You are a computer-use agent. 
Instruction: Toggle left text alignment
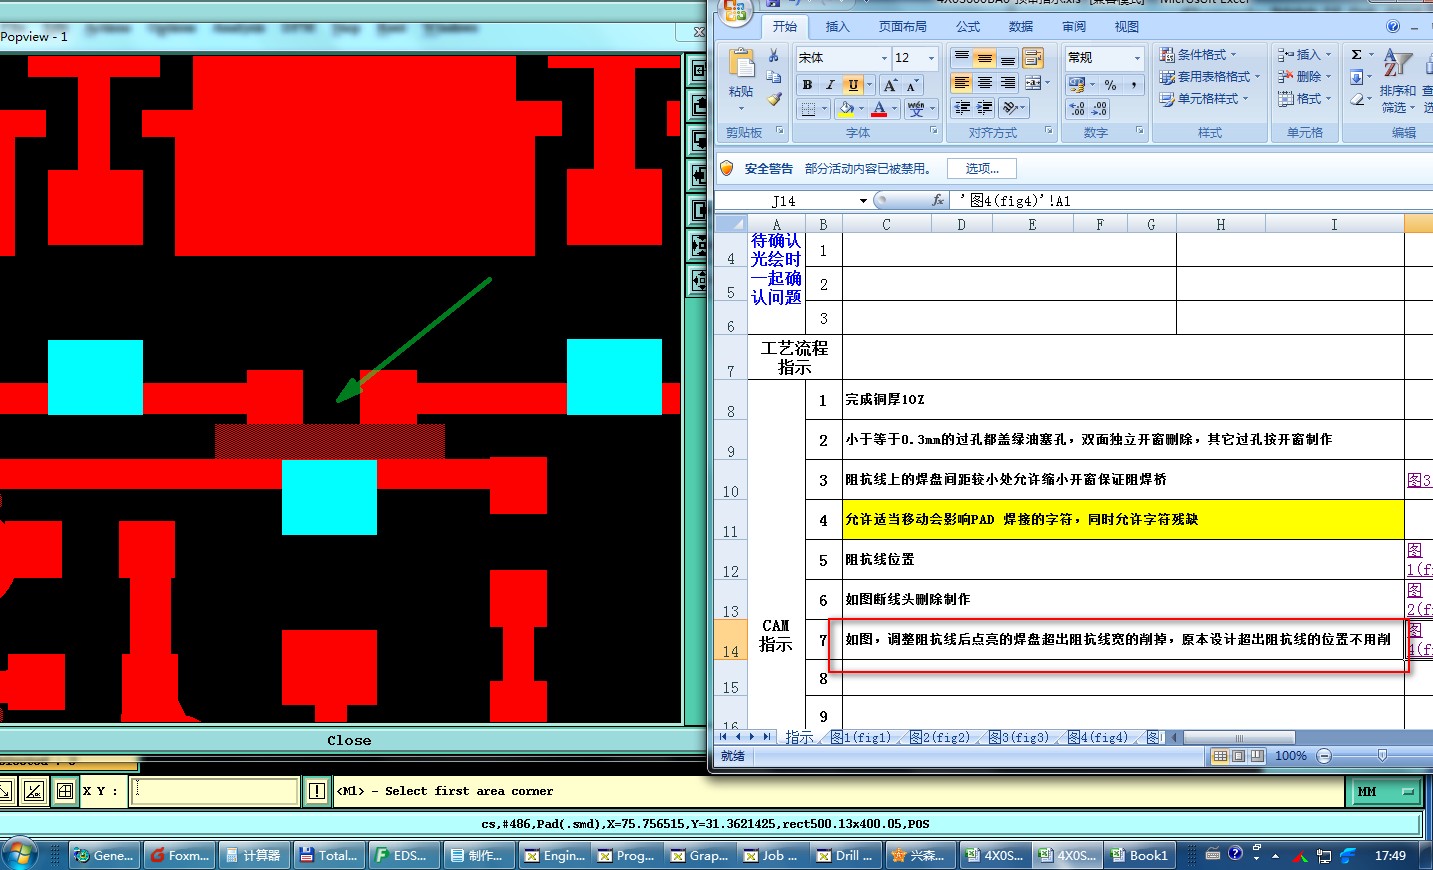coord(961,83)
